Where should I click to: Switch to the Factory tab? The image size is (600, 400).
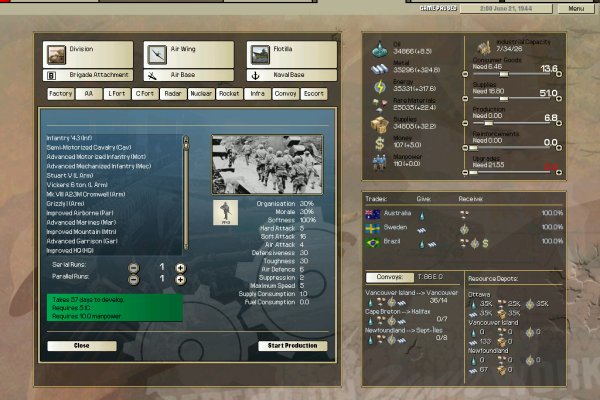coord(60,94)
